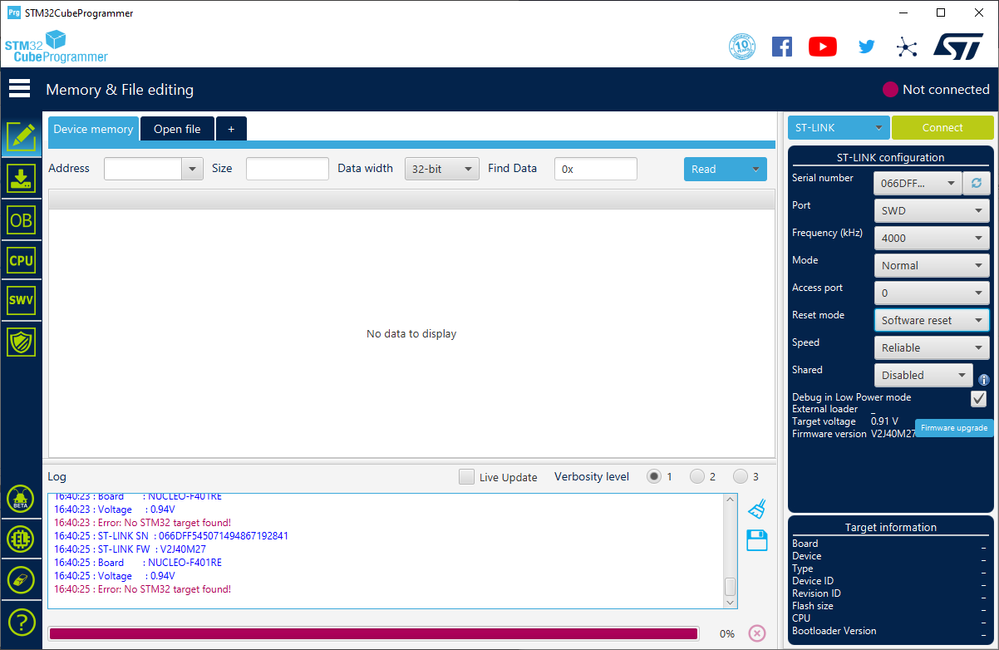The height and width of the screenshot is (650, 999).
Task: Focus the Address input field
Action: (x=143, y=169)
